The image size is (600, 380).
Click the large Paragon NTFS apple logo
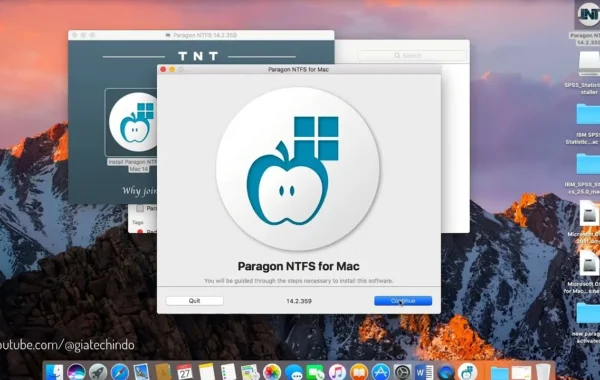point(298,169)
